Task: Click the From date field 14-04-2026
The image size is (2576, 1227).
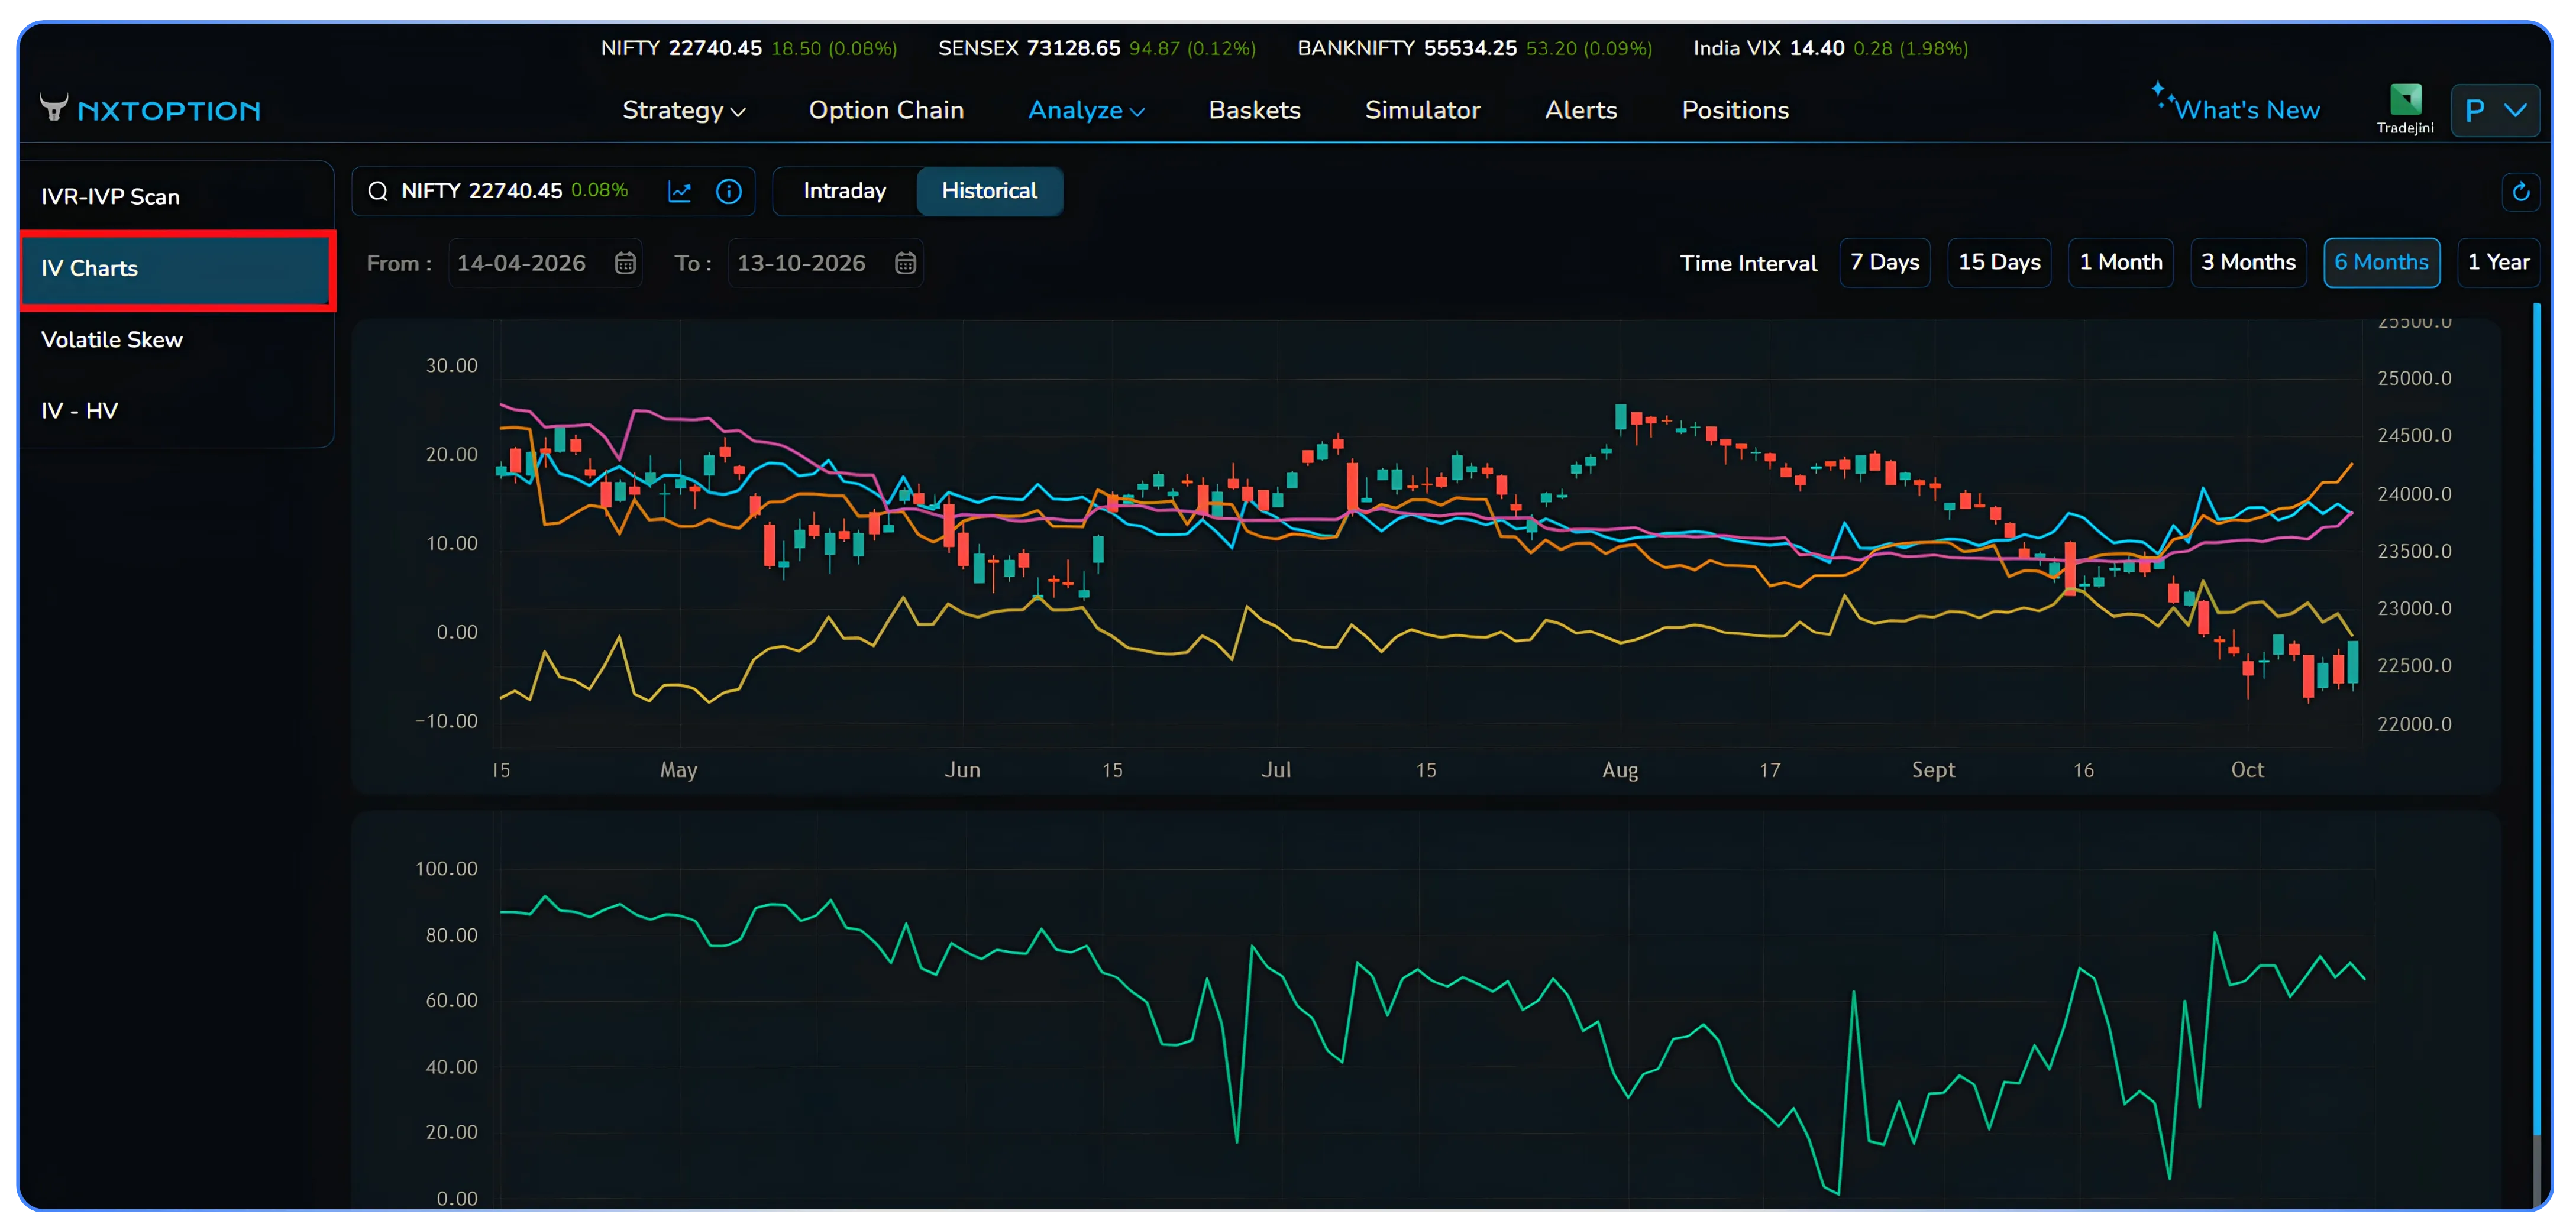Action: coord(545,263)
